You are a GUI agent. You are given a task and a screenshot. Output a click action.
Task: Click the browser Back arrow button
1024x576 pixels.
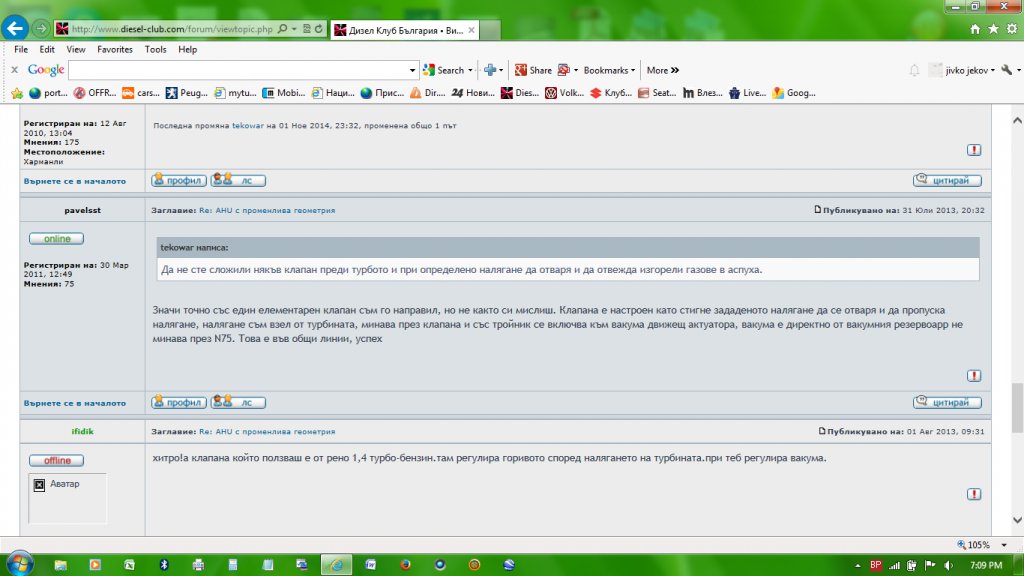[x=15, y=28]
